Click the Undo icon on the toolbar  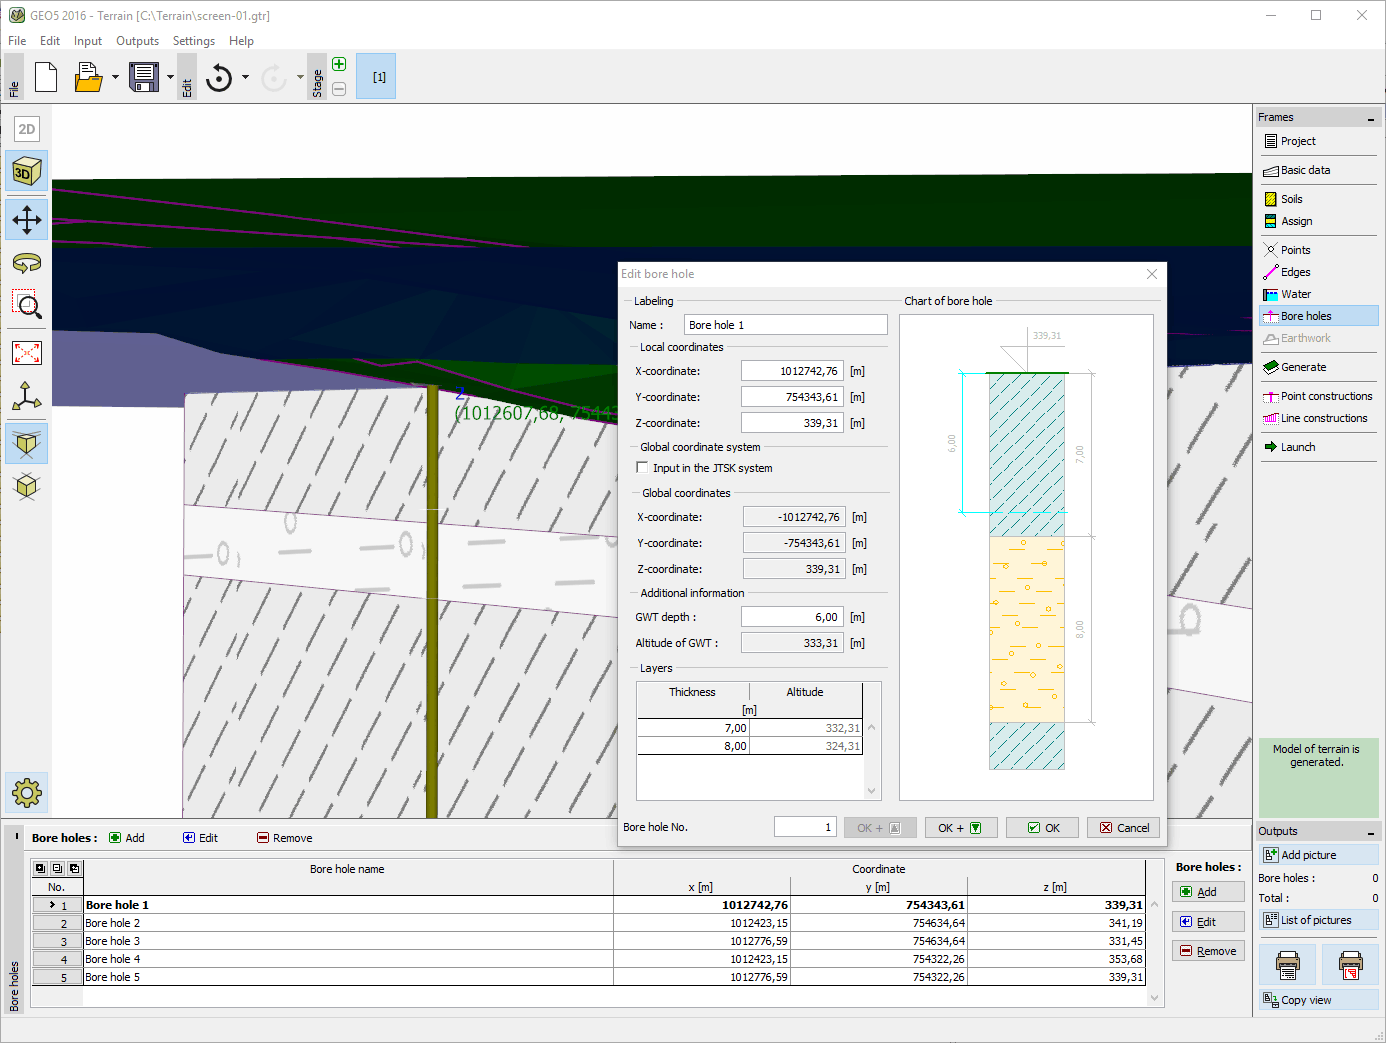[x=219, y=76]
